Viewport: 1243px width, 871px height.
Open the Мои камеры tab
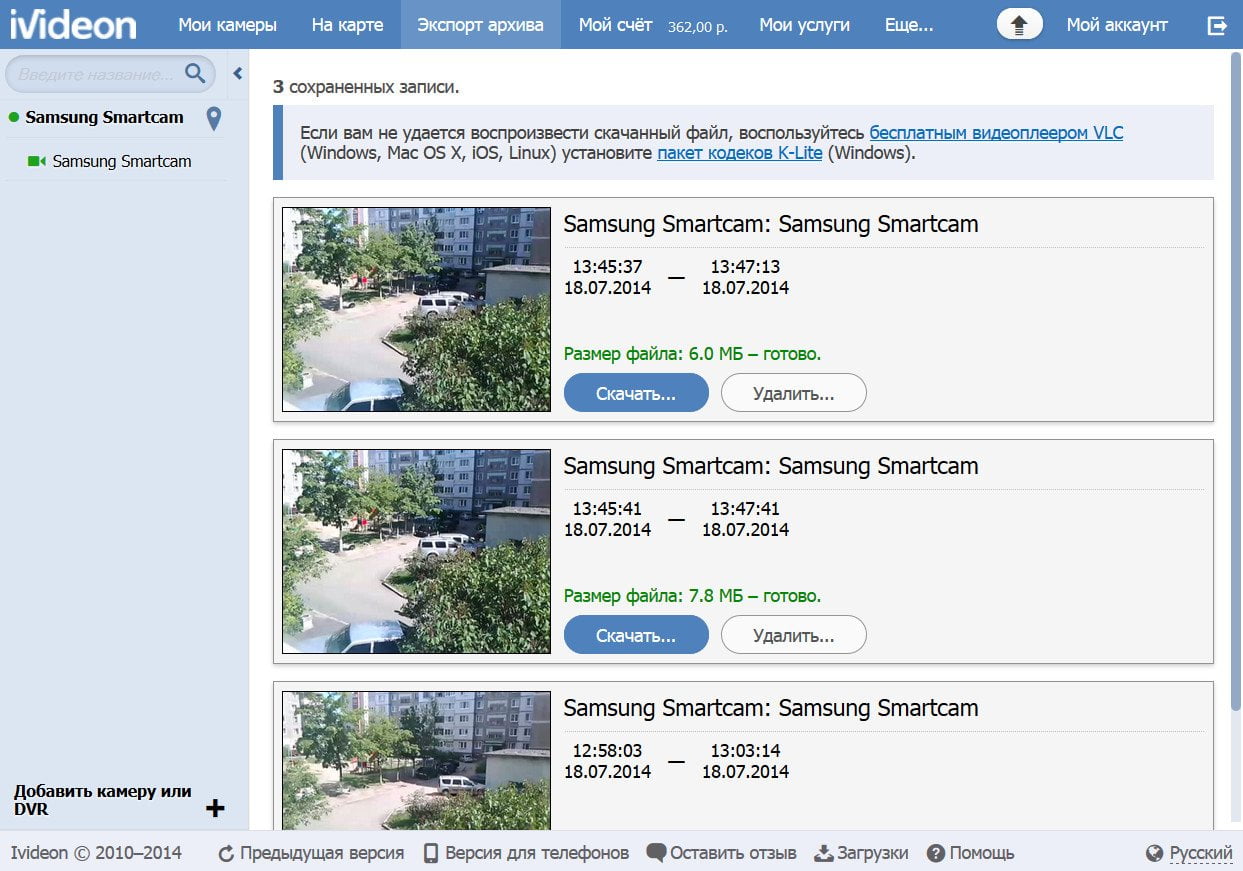[228, 25]
